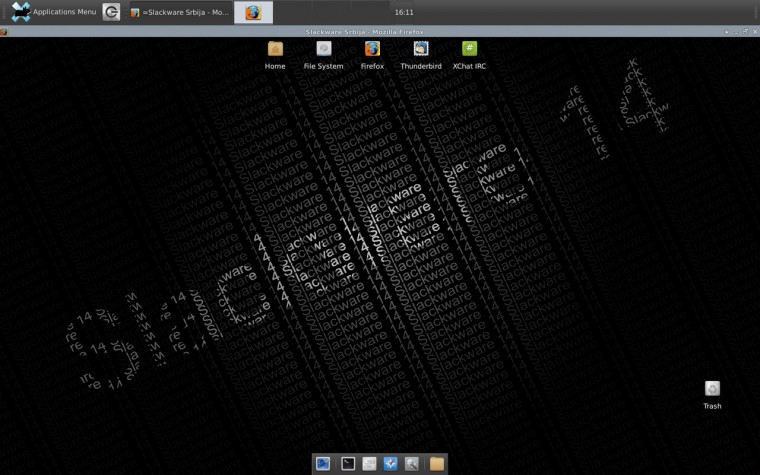
Task: Click the logout power button in panel
Action: 111,12
